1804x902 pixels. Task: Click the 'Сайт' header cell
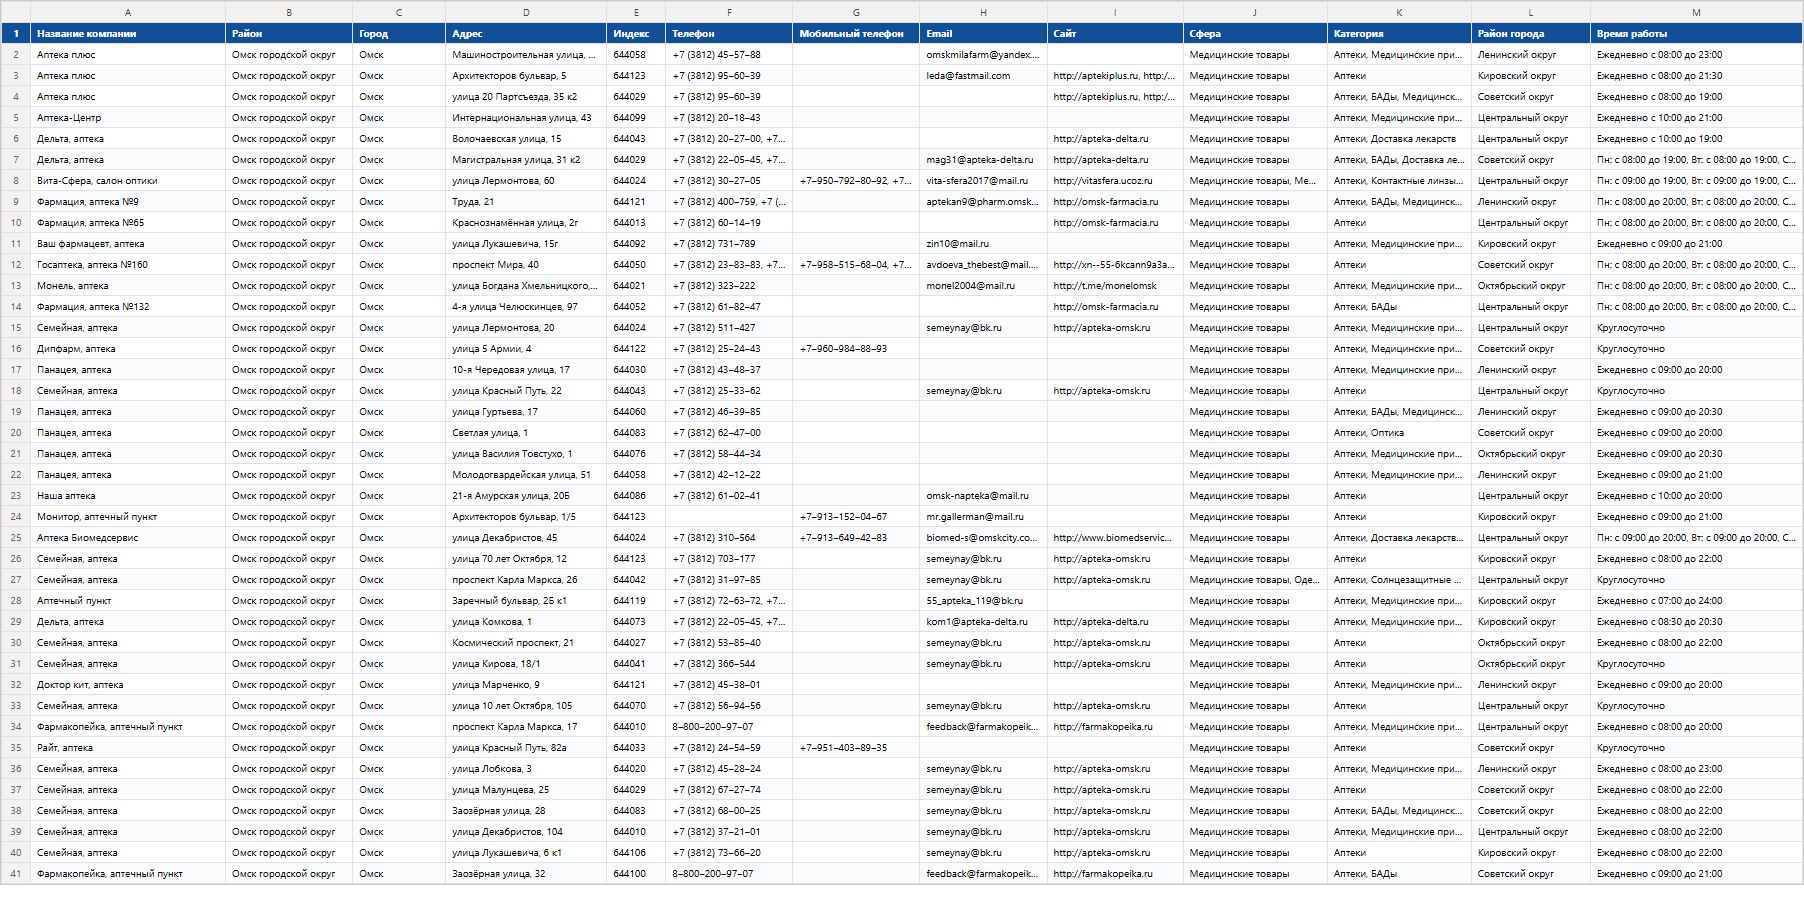tap(1115, 33)
